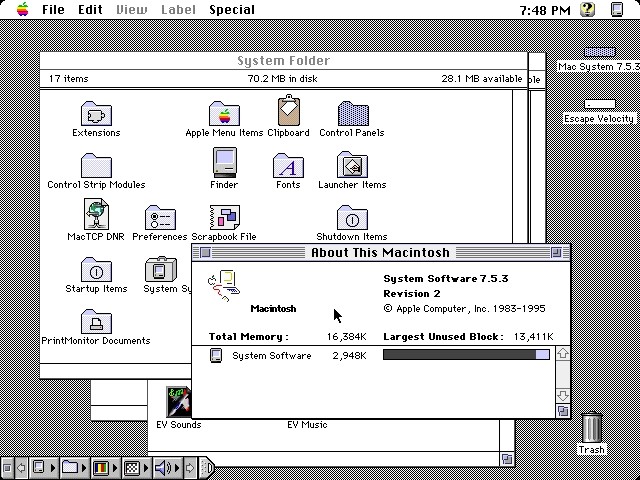Select the PrintMonitor Documents folder
Screen dimensions: 640x480
pos(96,321)
